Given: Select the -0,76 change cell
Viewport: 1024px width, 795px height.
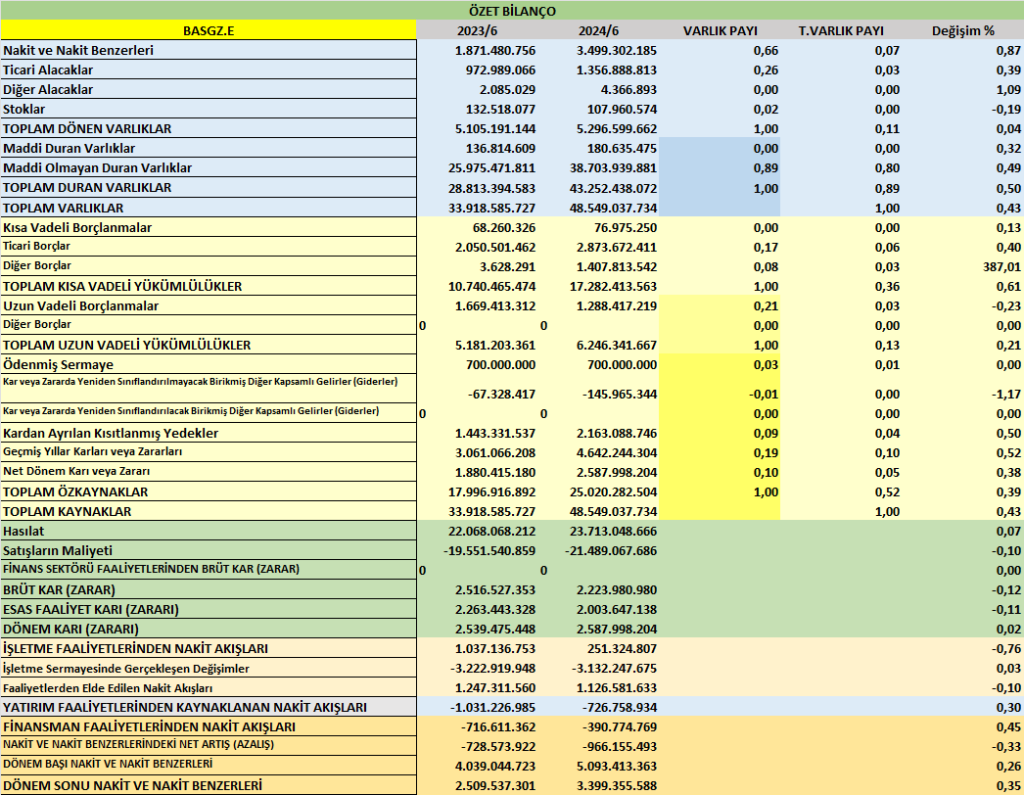Looking at the screenshot, I should tap(1006, 649).
